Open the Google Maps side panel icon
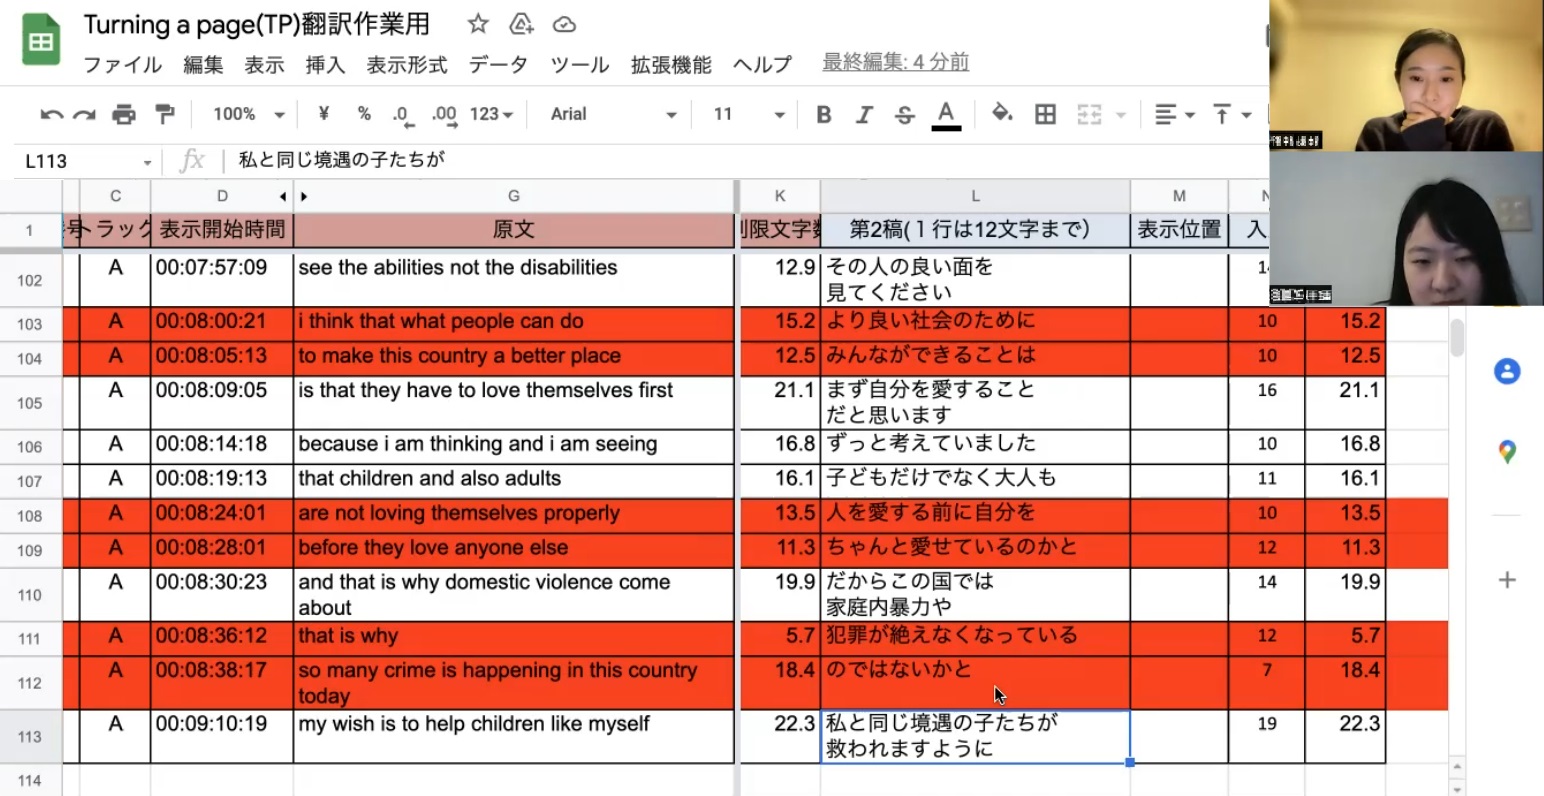This screenshot has height=796, width=1544. [1507, 452]
